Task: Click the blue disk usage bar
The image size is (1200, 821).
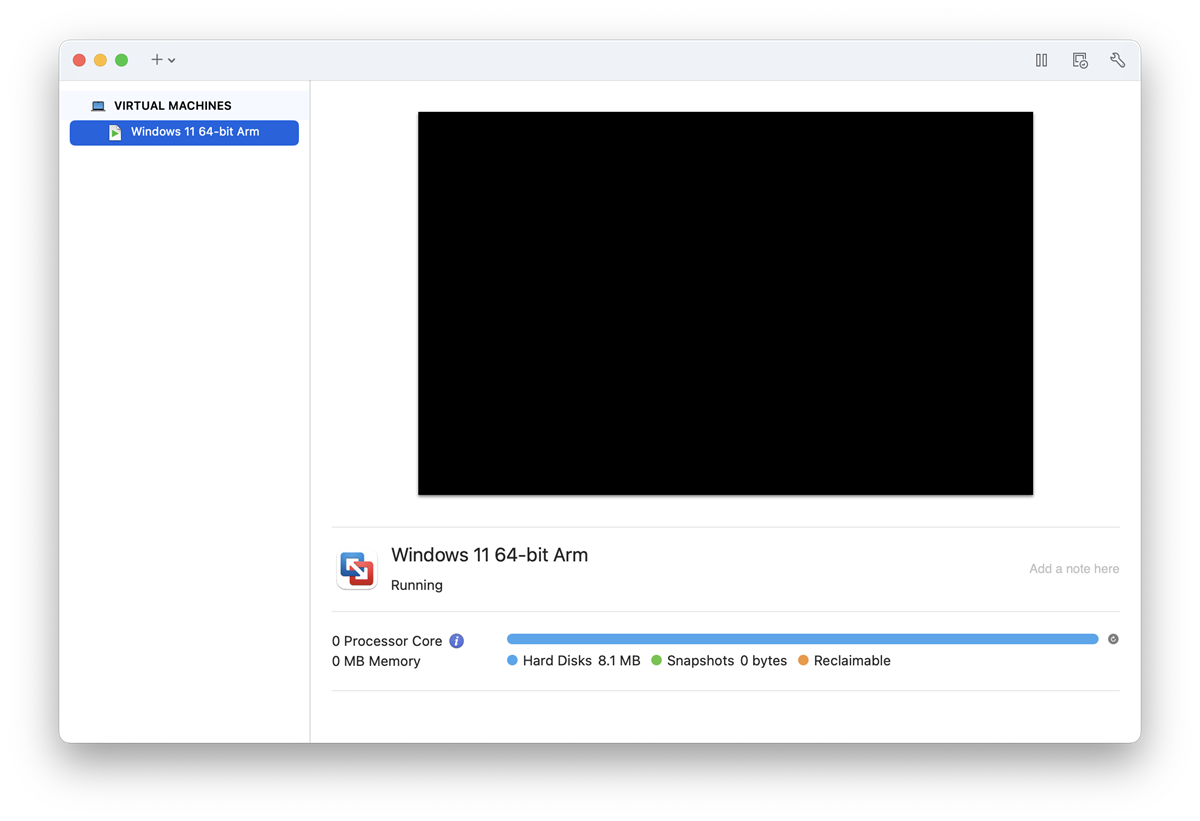Action: (802, 639)
